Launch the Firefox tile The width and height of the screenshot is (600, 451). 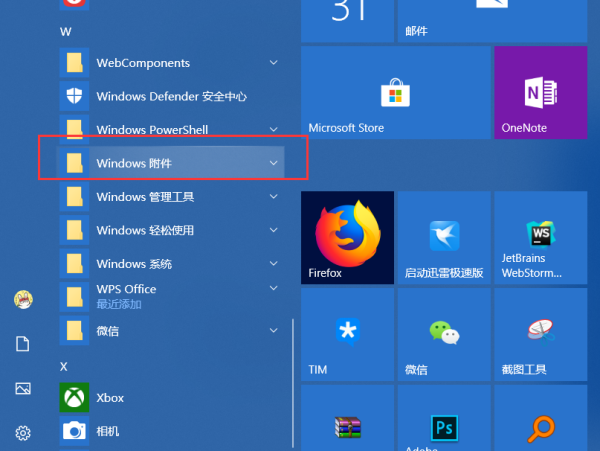[347, 238]
